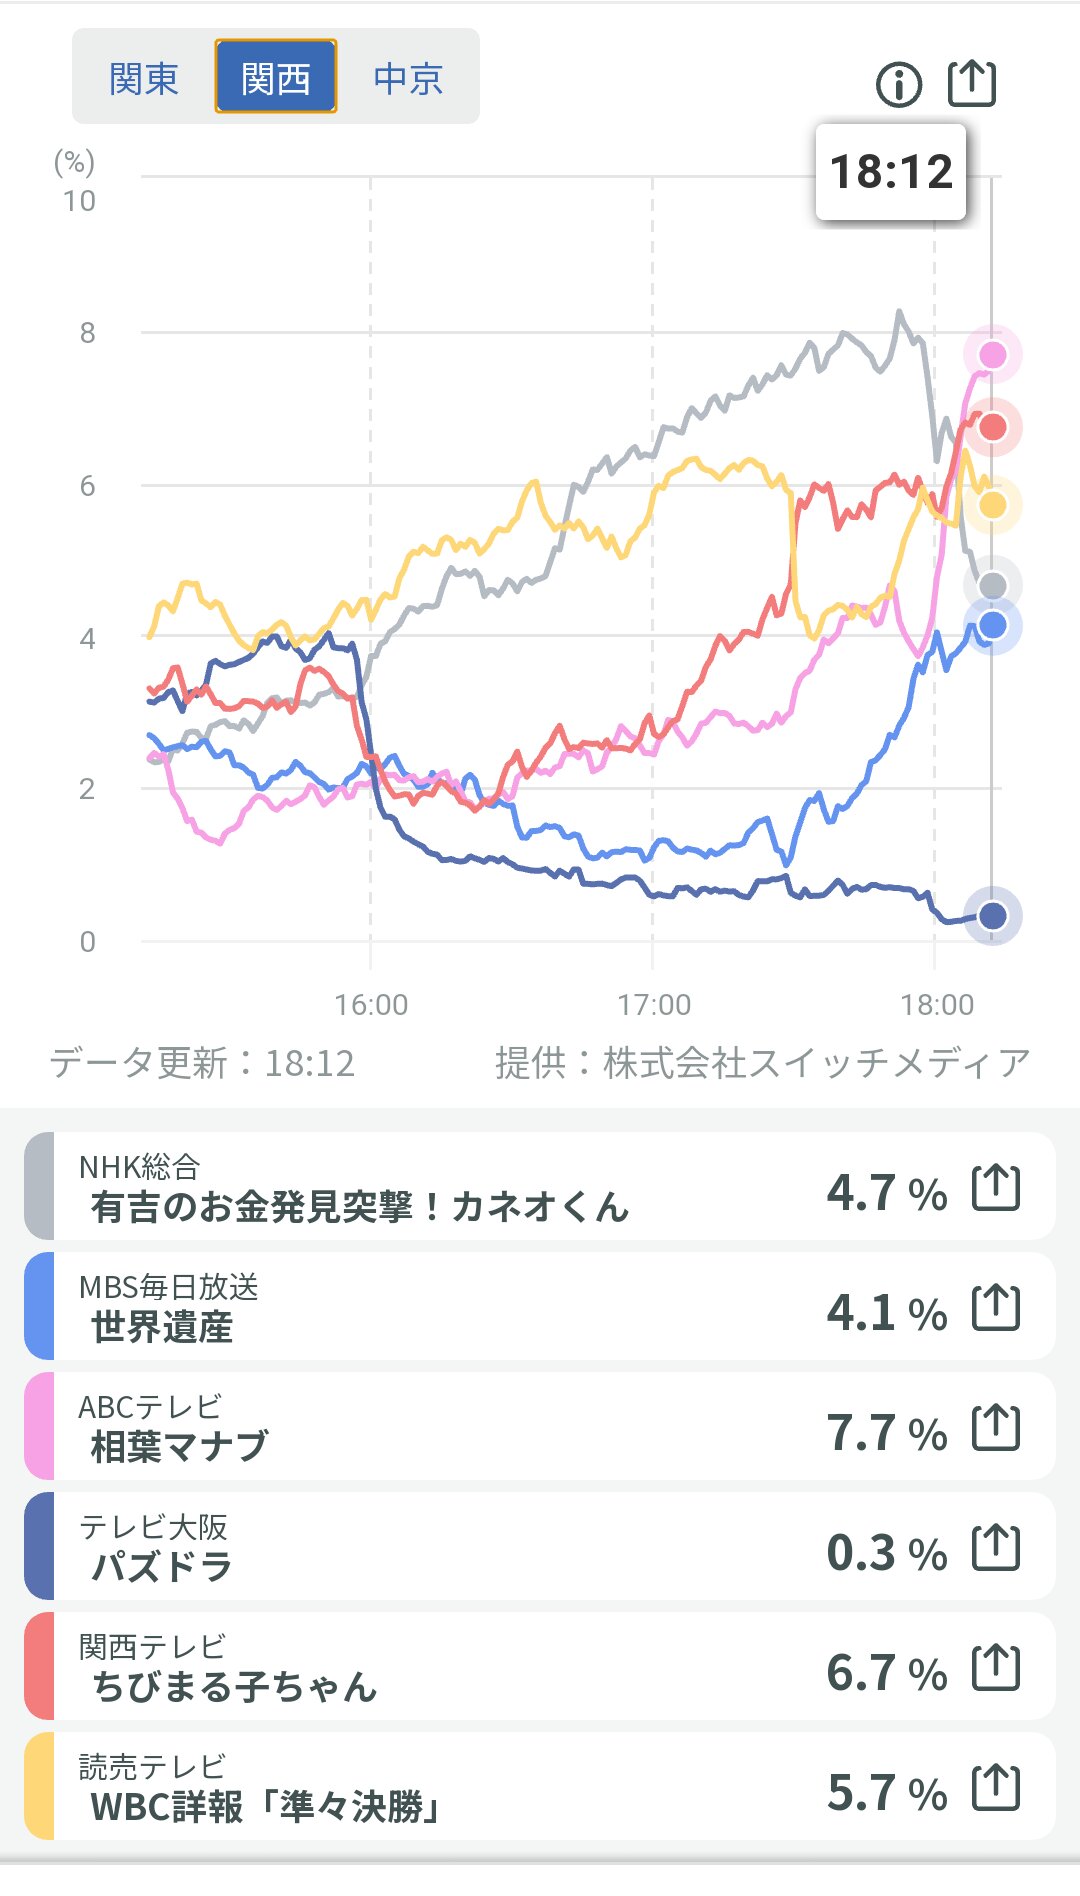The image size is (1080, 1896).
Task: Share the テレビ大阪 パズドラ rating
Action: pyautogui.click(x=996, y=1548)
